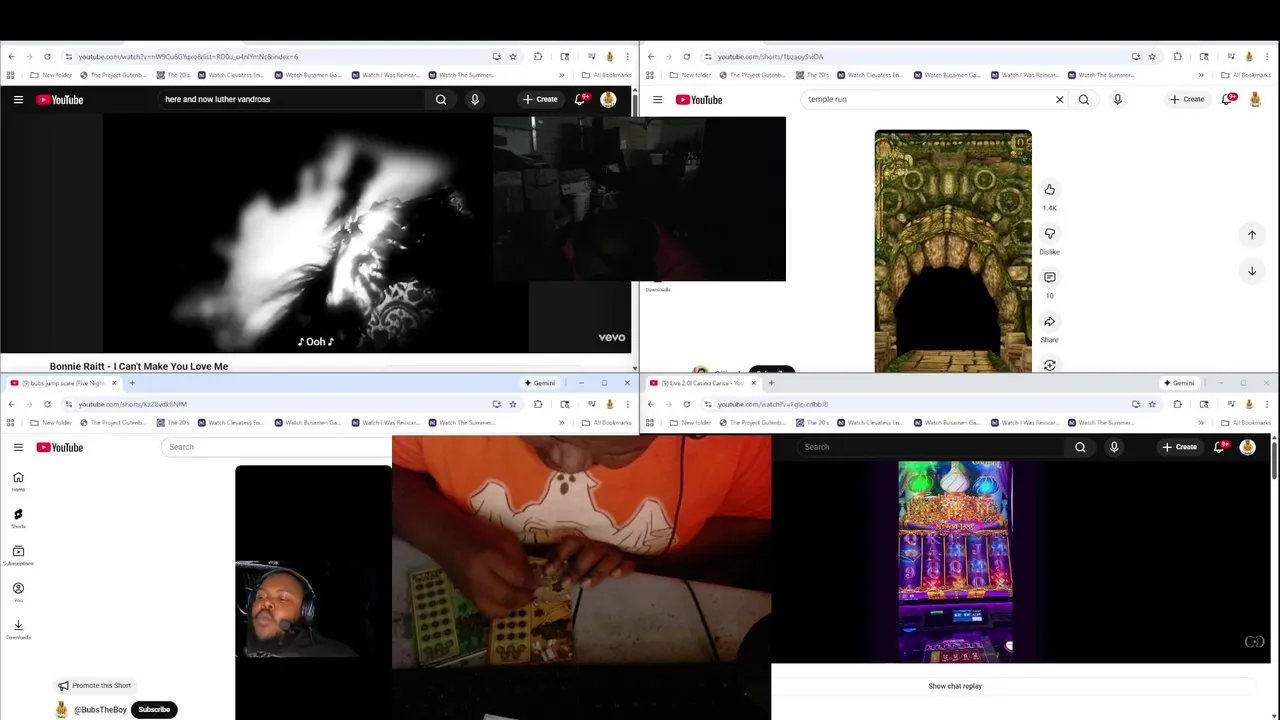Screen dimensions: 1280x720
Task: Expand the bookmarks overflow chevron in the Casino Carlsa window
Action: coord(1201,423)
